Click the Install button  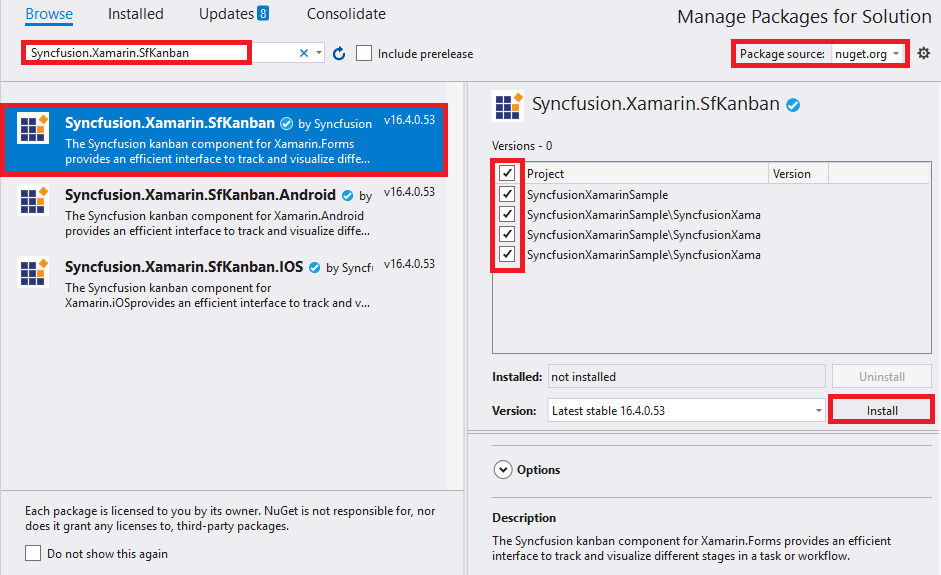(x=881, y=410)
